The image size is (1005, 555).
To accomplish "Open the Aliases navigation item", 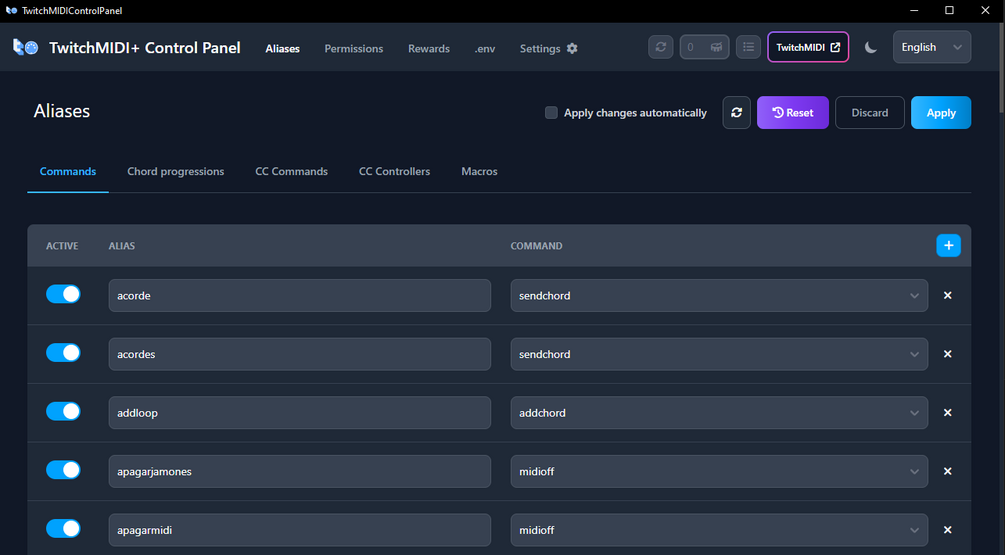I will (283, 49).
